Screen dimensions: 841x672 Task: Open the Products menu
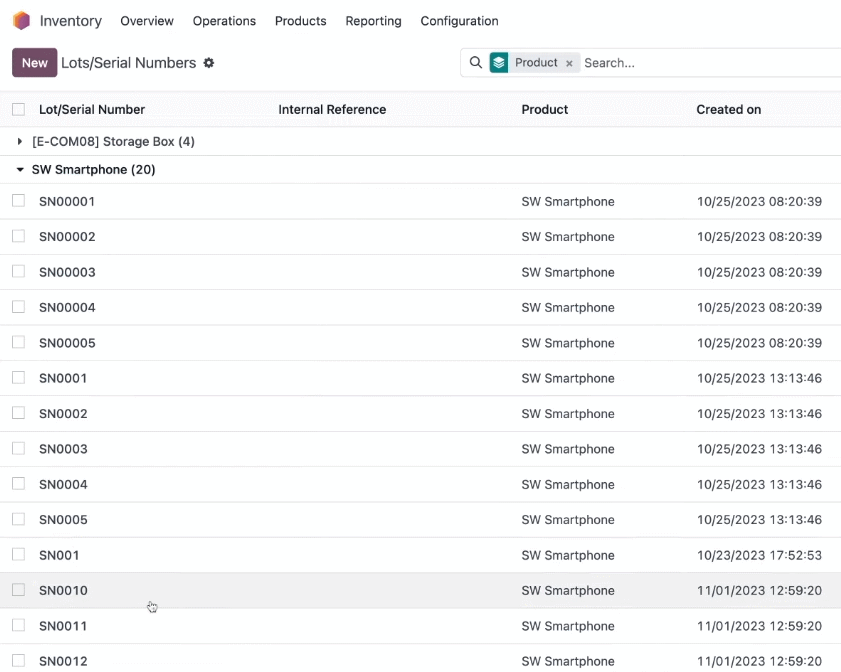tap(300, 21)
